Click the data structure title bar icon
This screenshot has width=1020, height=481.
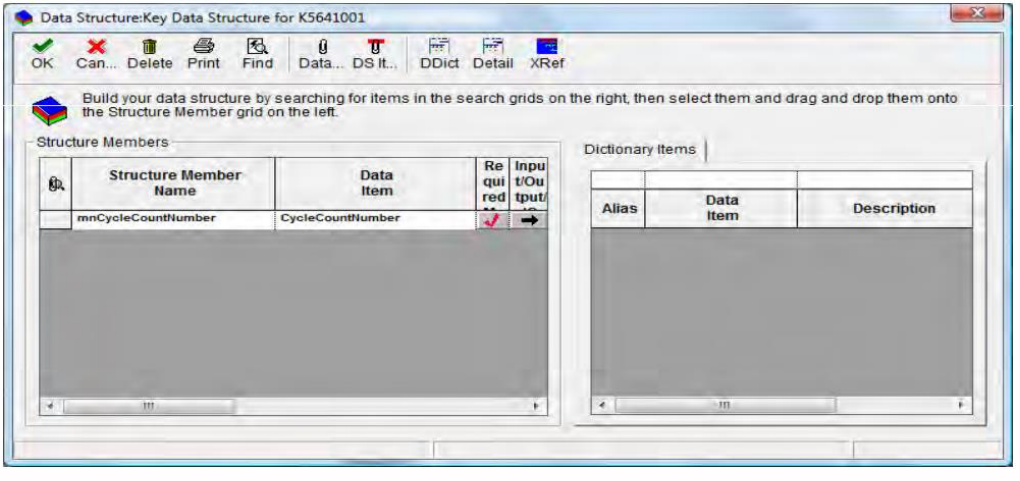coord(23,17)
